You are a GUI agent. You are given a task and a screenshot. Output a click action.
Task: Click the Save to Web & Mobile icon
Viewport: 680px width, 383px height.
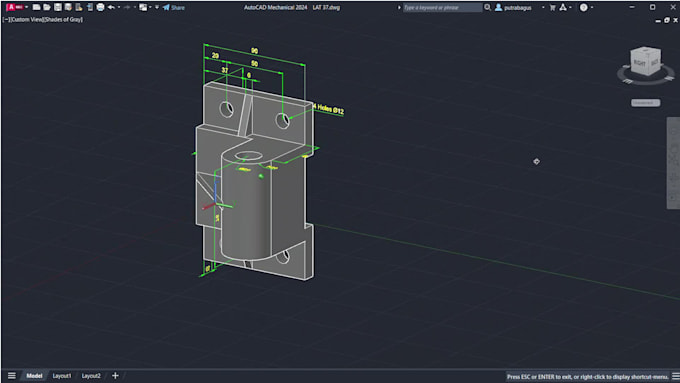(90, 7)
